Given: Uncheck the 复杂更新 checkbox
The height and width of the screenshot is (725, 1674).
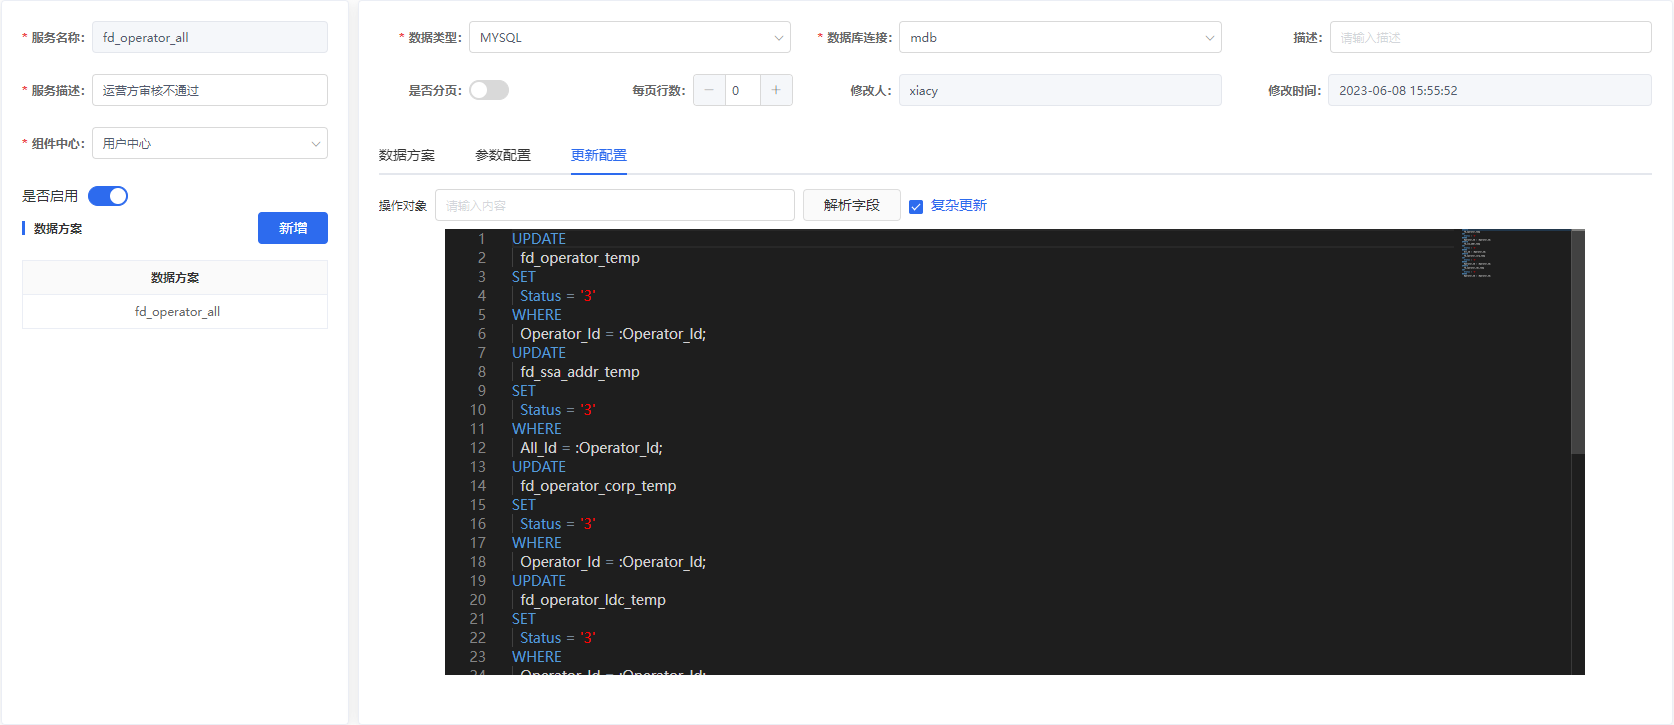Looking at the screenshot, I should [x=916, y=206].
